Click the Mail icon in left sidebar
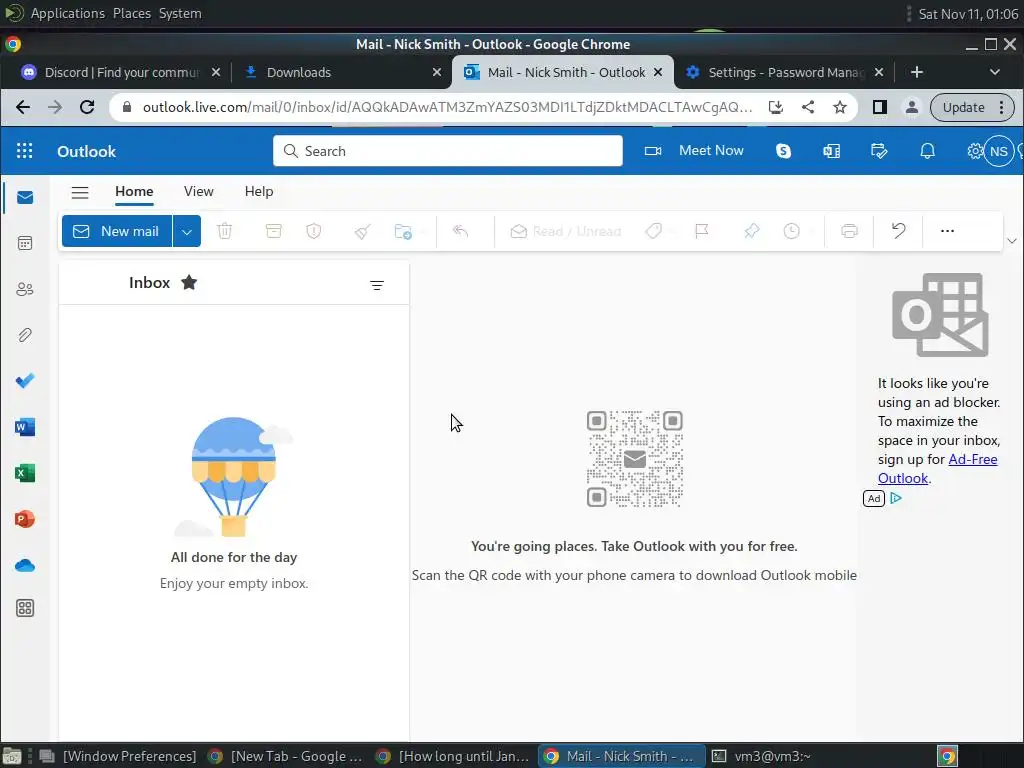 click(25, 197)
